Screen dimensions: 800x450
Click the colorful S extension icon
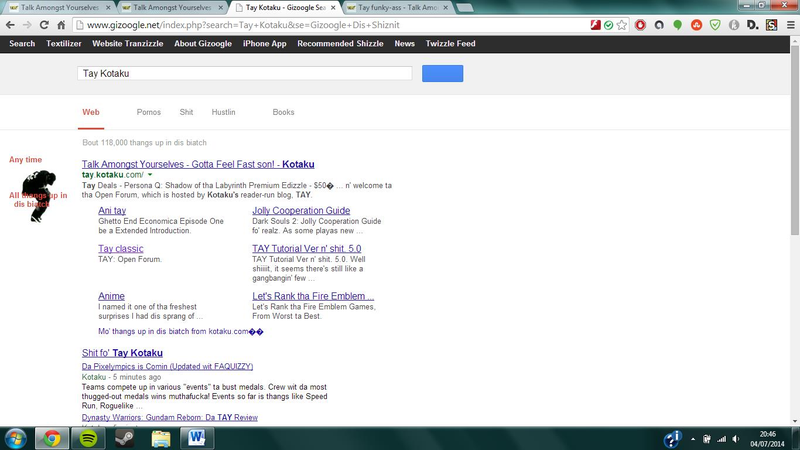click(771, 25)
